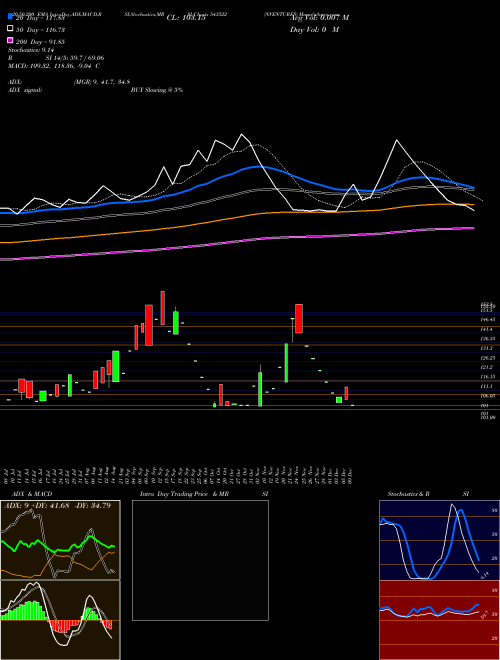This screenshot has width=500, height=660.
Task: Click the 'ADX & MACD' panel title
Action: coord(32,494)
